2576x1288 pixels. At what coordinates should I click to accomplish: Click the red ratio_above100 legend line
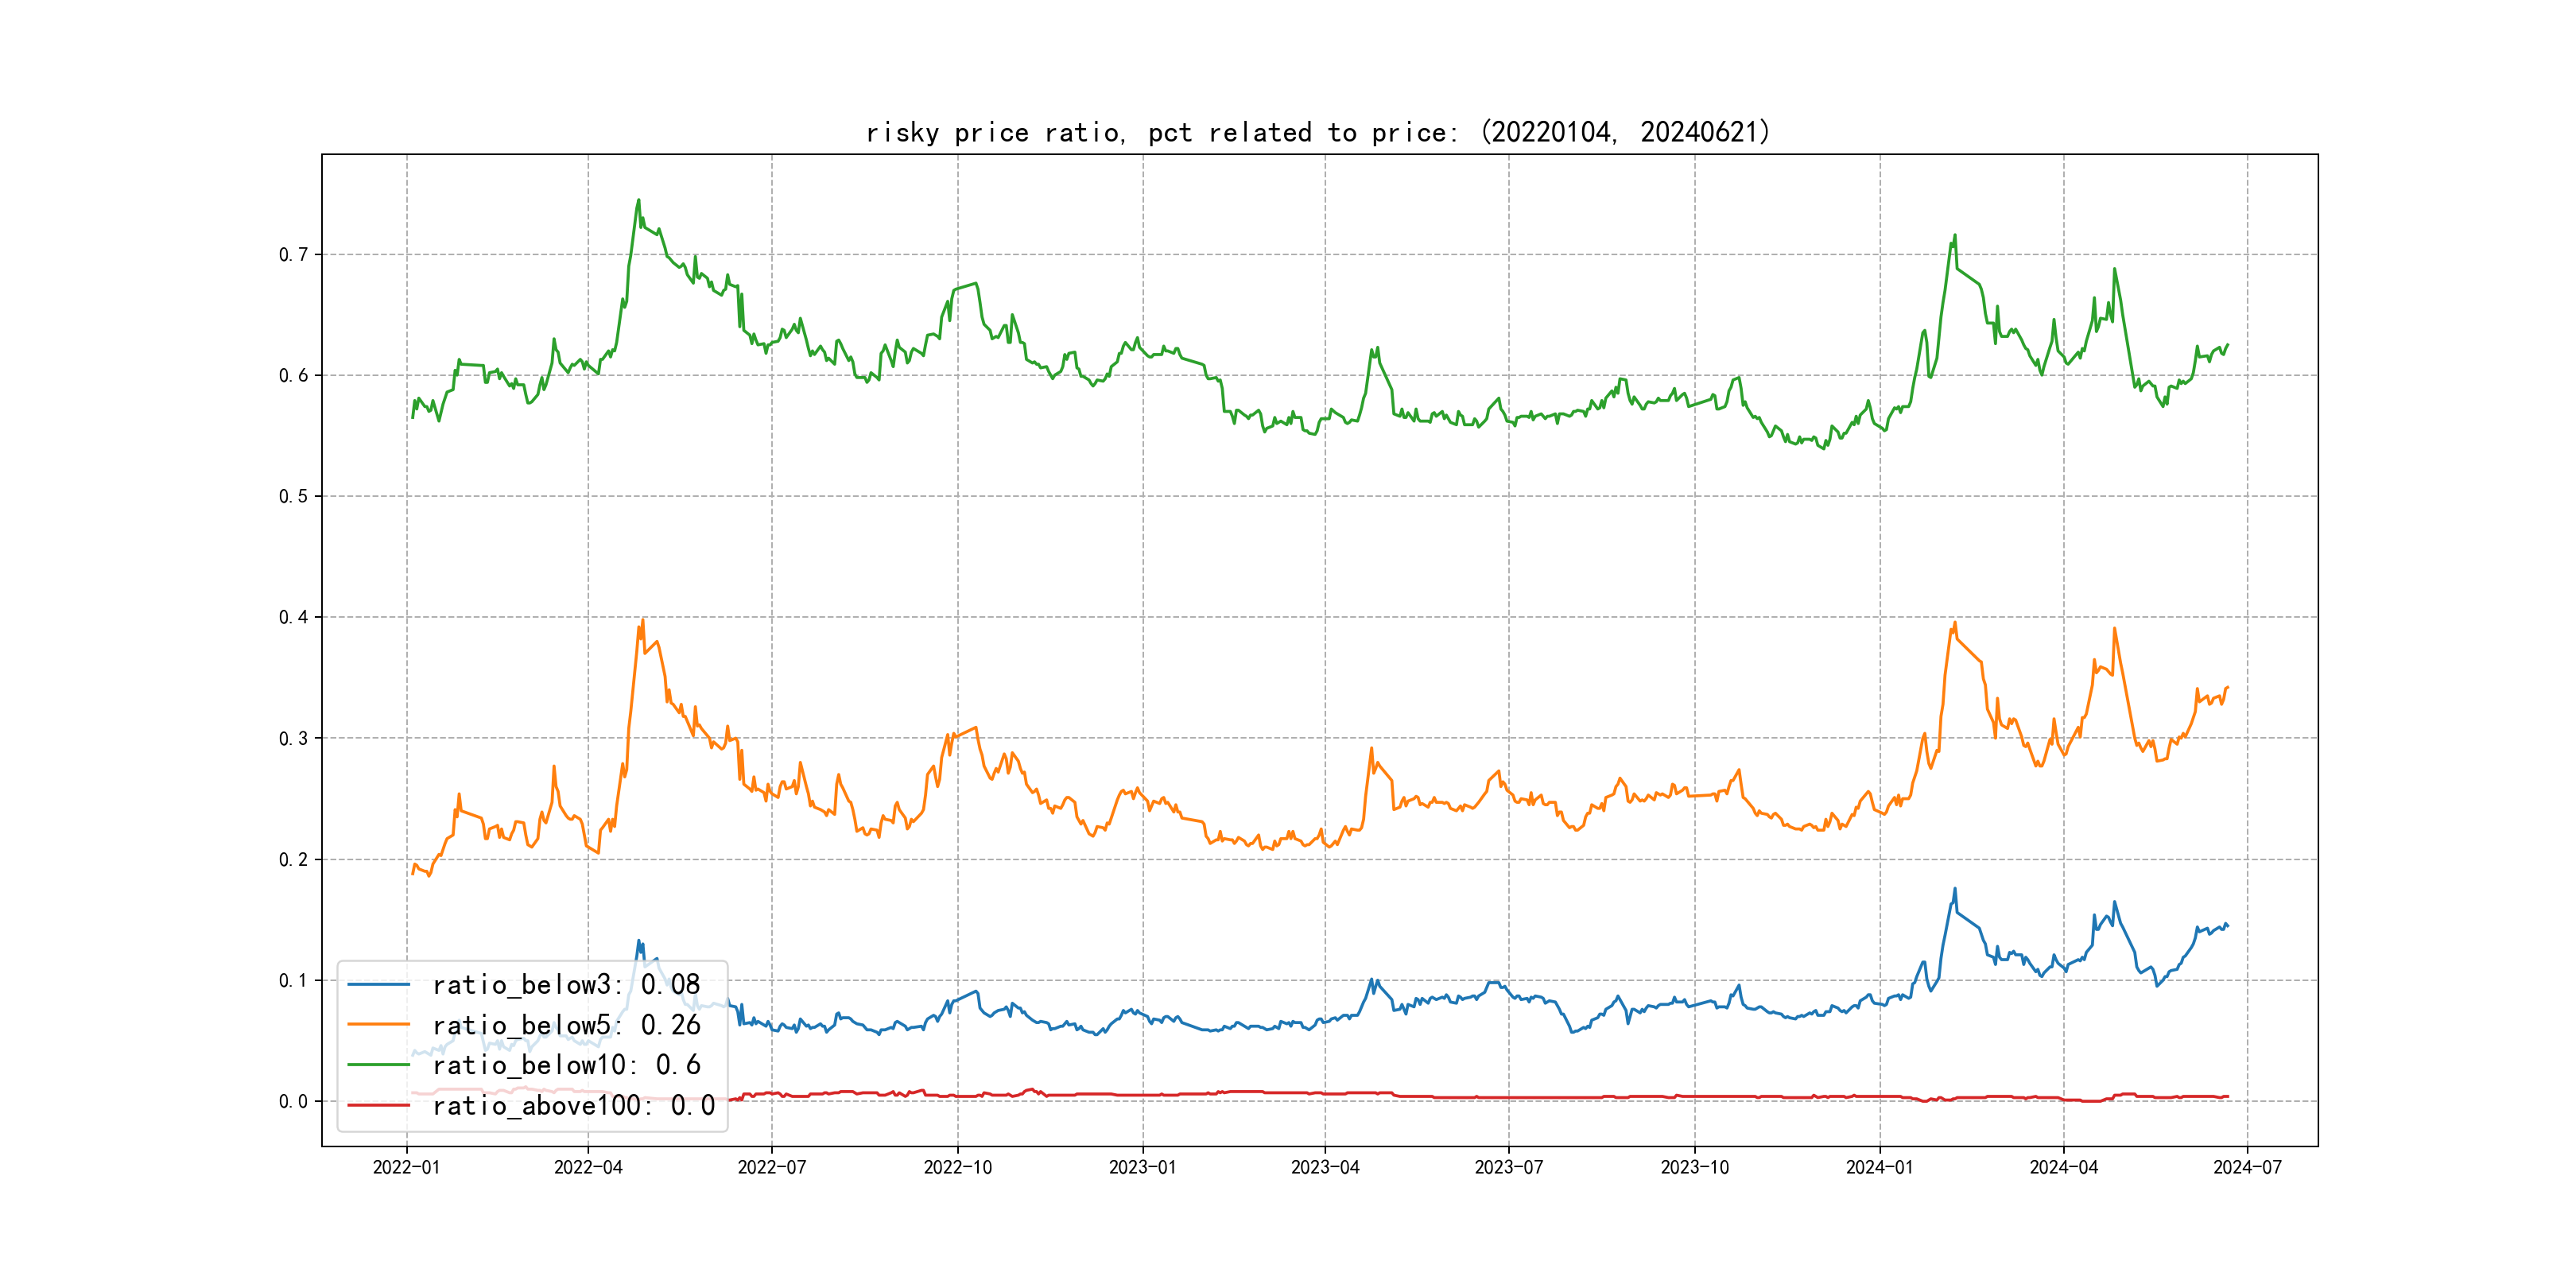378,1105
